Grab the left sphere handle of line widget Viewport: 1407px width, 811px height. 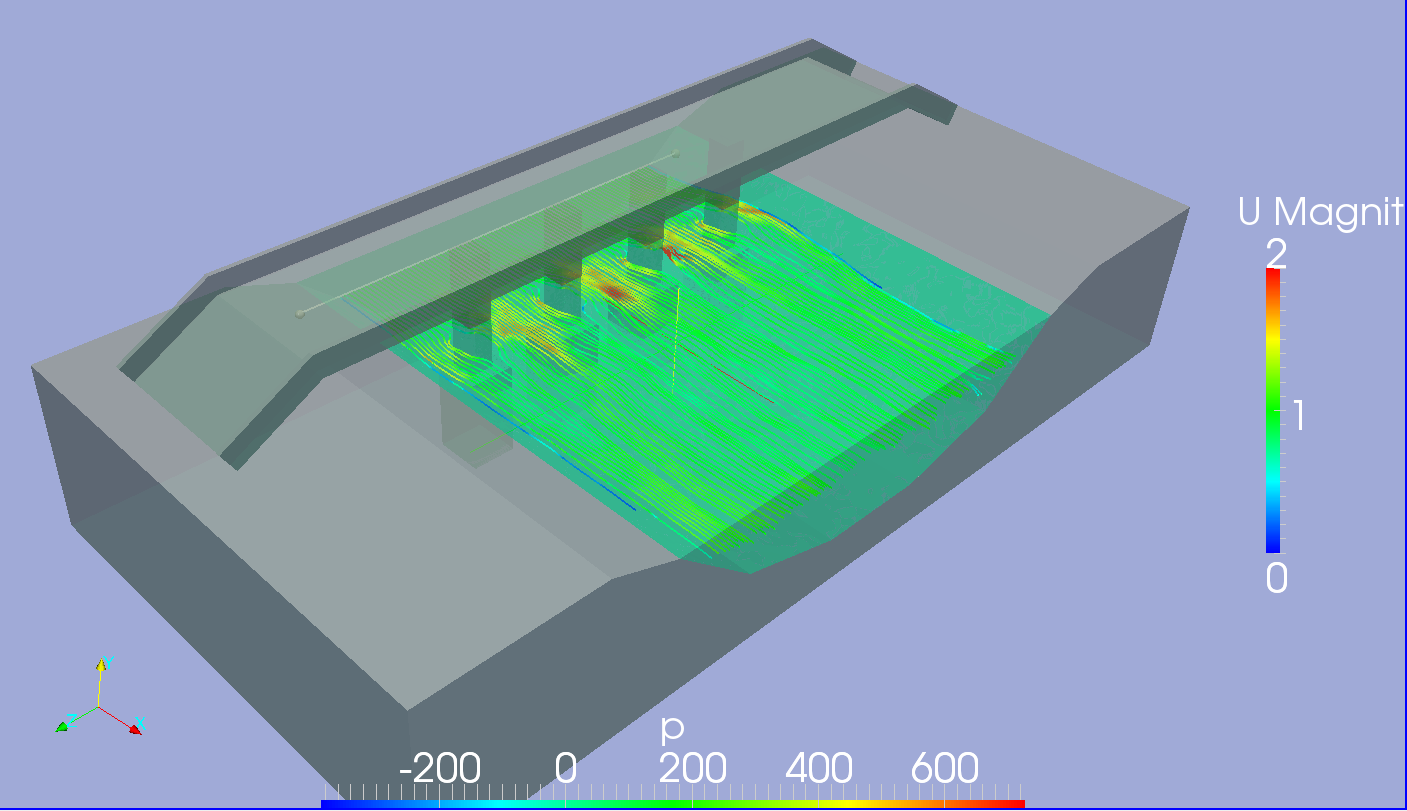(299, 314)
